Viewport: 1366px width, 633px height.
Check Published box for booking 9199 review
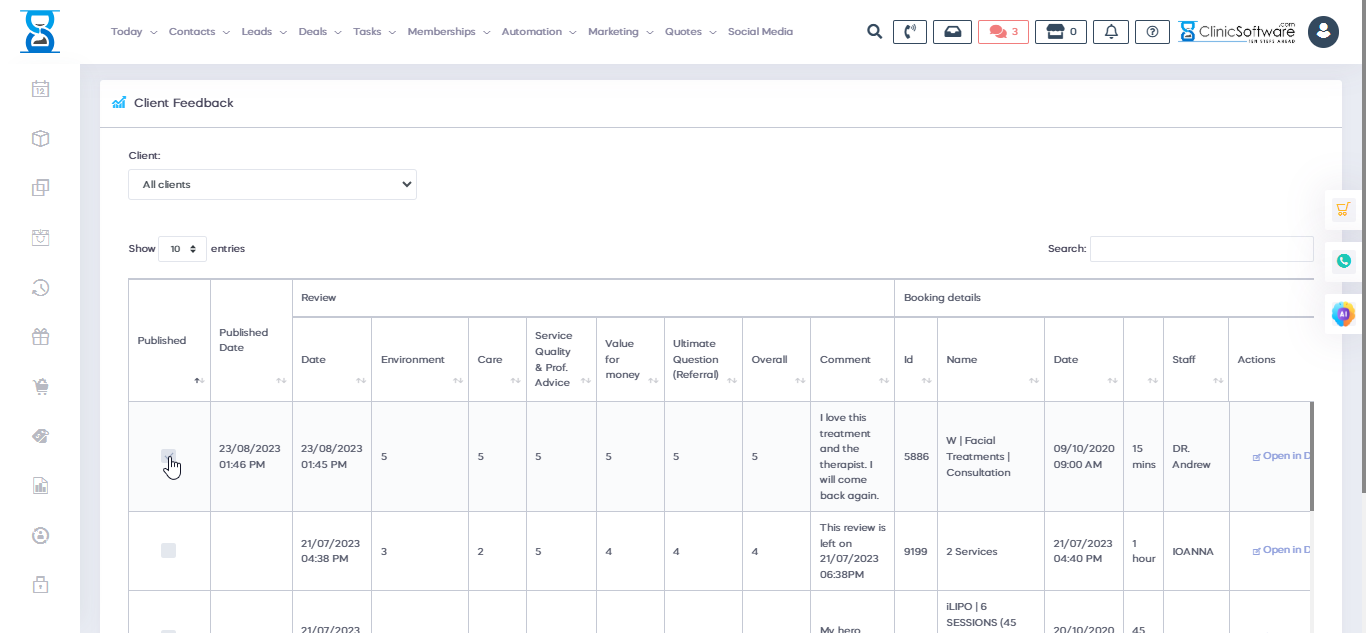(168, 551)
